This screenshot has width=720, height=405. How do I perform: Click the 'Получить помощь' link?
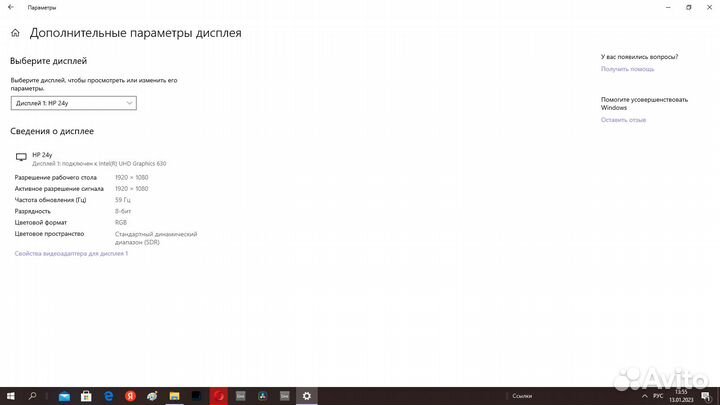(x=627, y=69)
